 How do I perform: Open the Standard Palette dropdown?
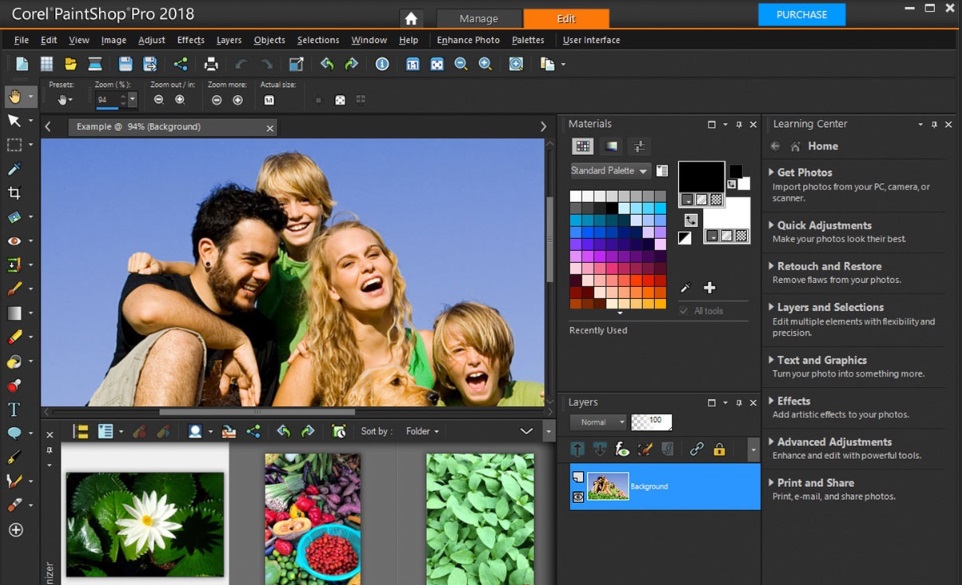(610, 171)
